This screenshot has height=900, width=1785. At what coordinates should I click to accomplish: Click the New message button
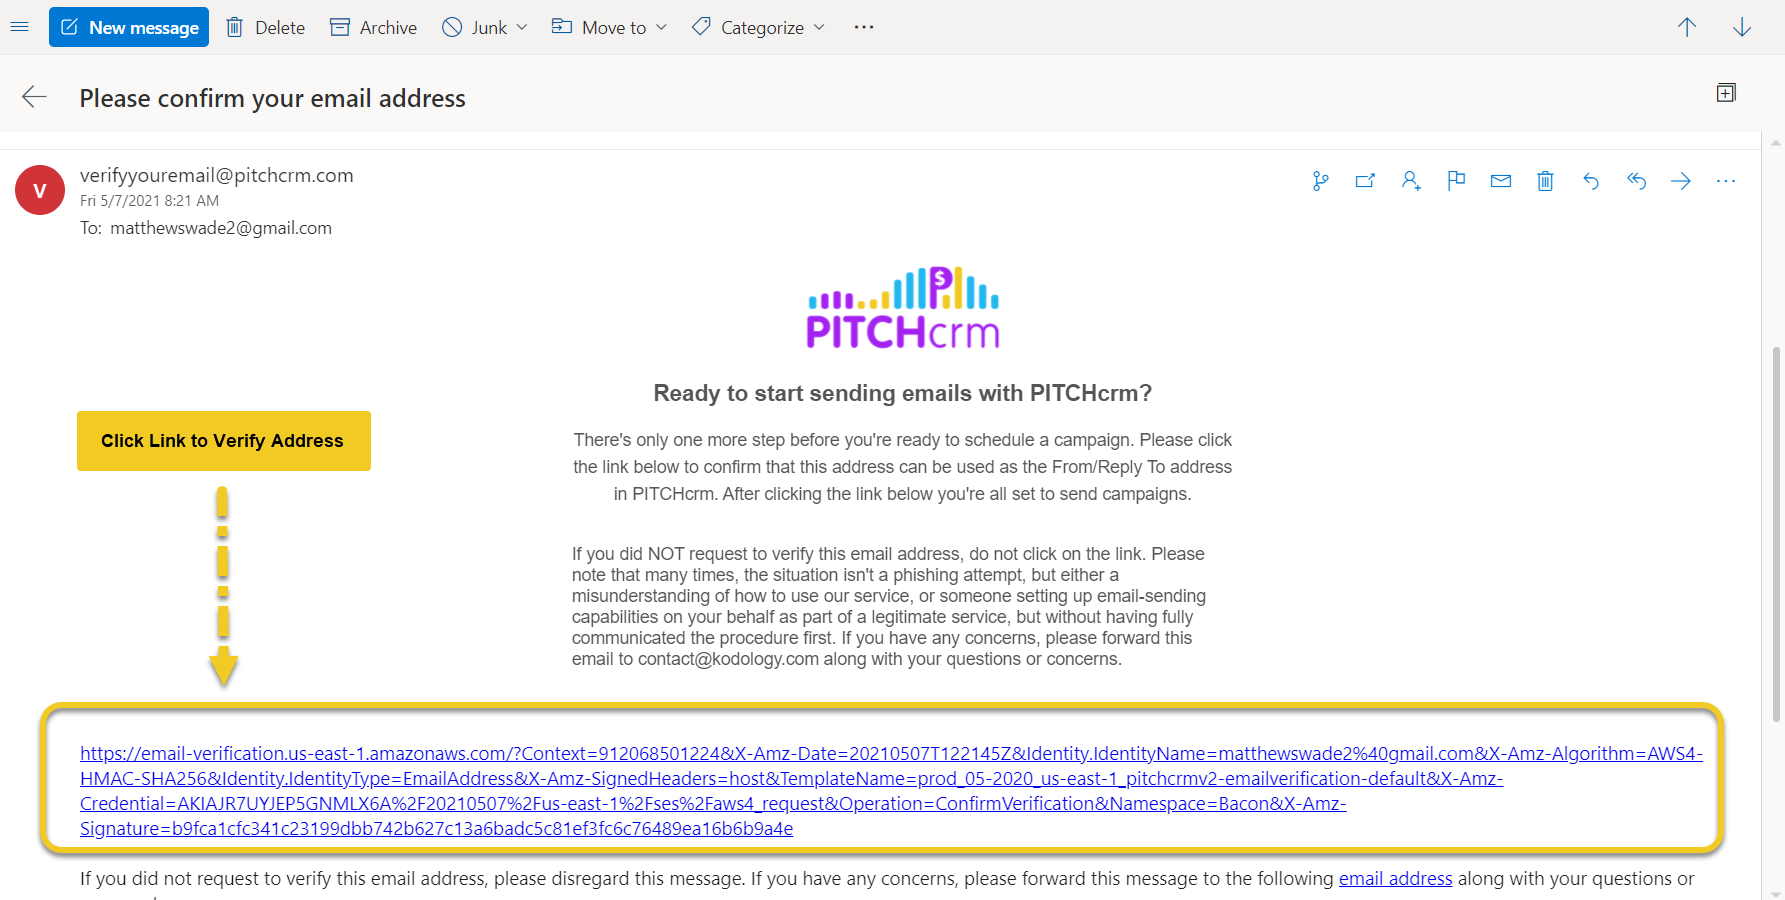(x=129, y=27)
